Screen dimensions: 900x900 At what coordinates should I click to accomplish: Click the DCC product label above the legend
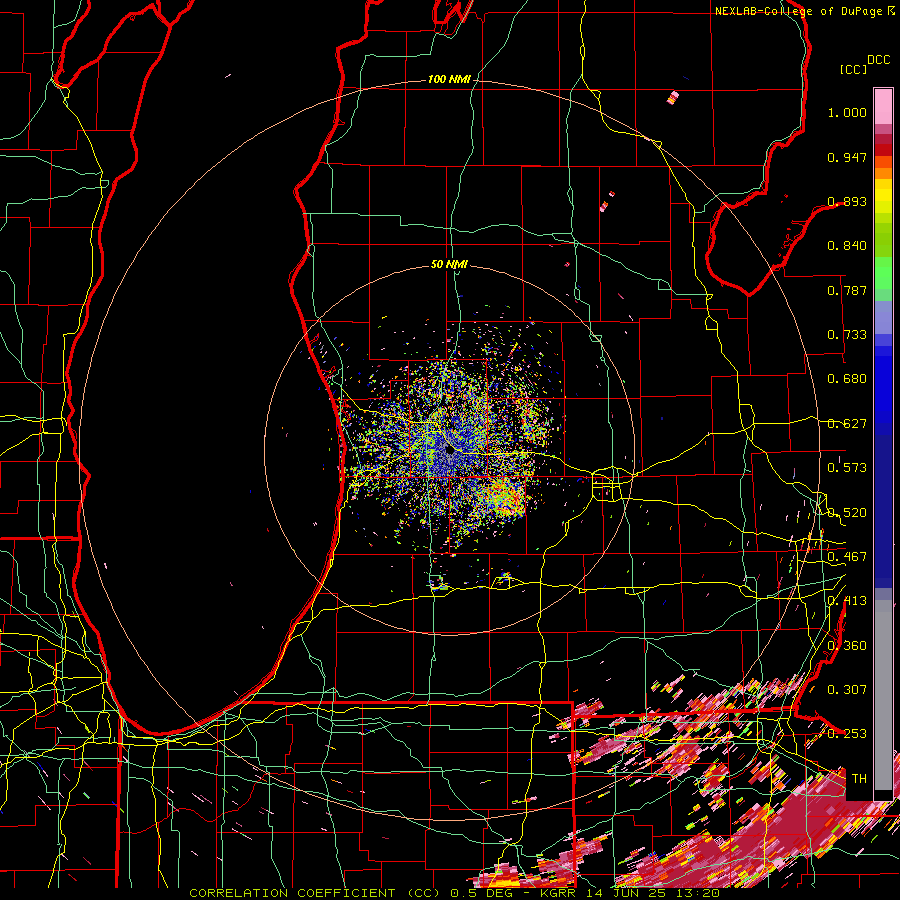(878, 60)
